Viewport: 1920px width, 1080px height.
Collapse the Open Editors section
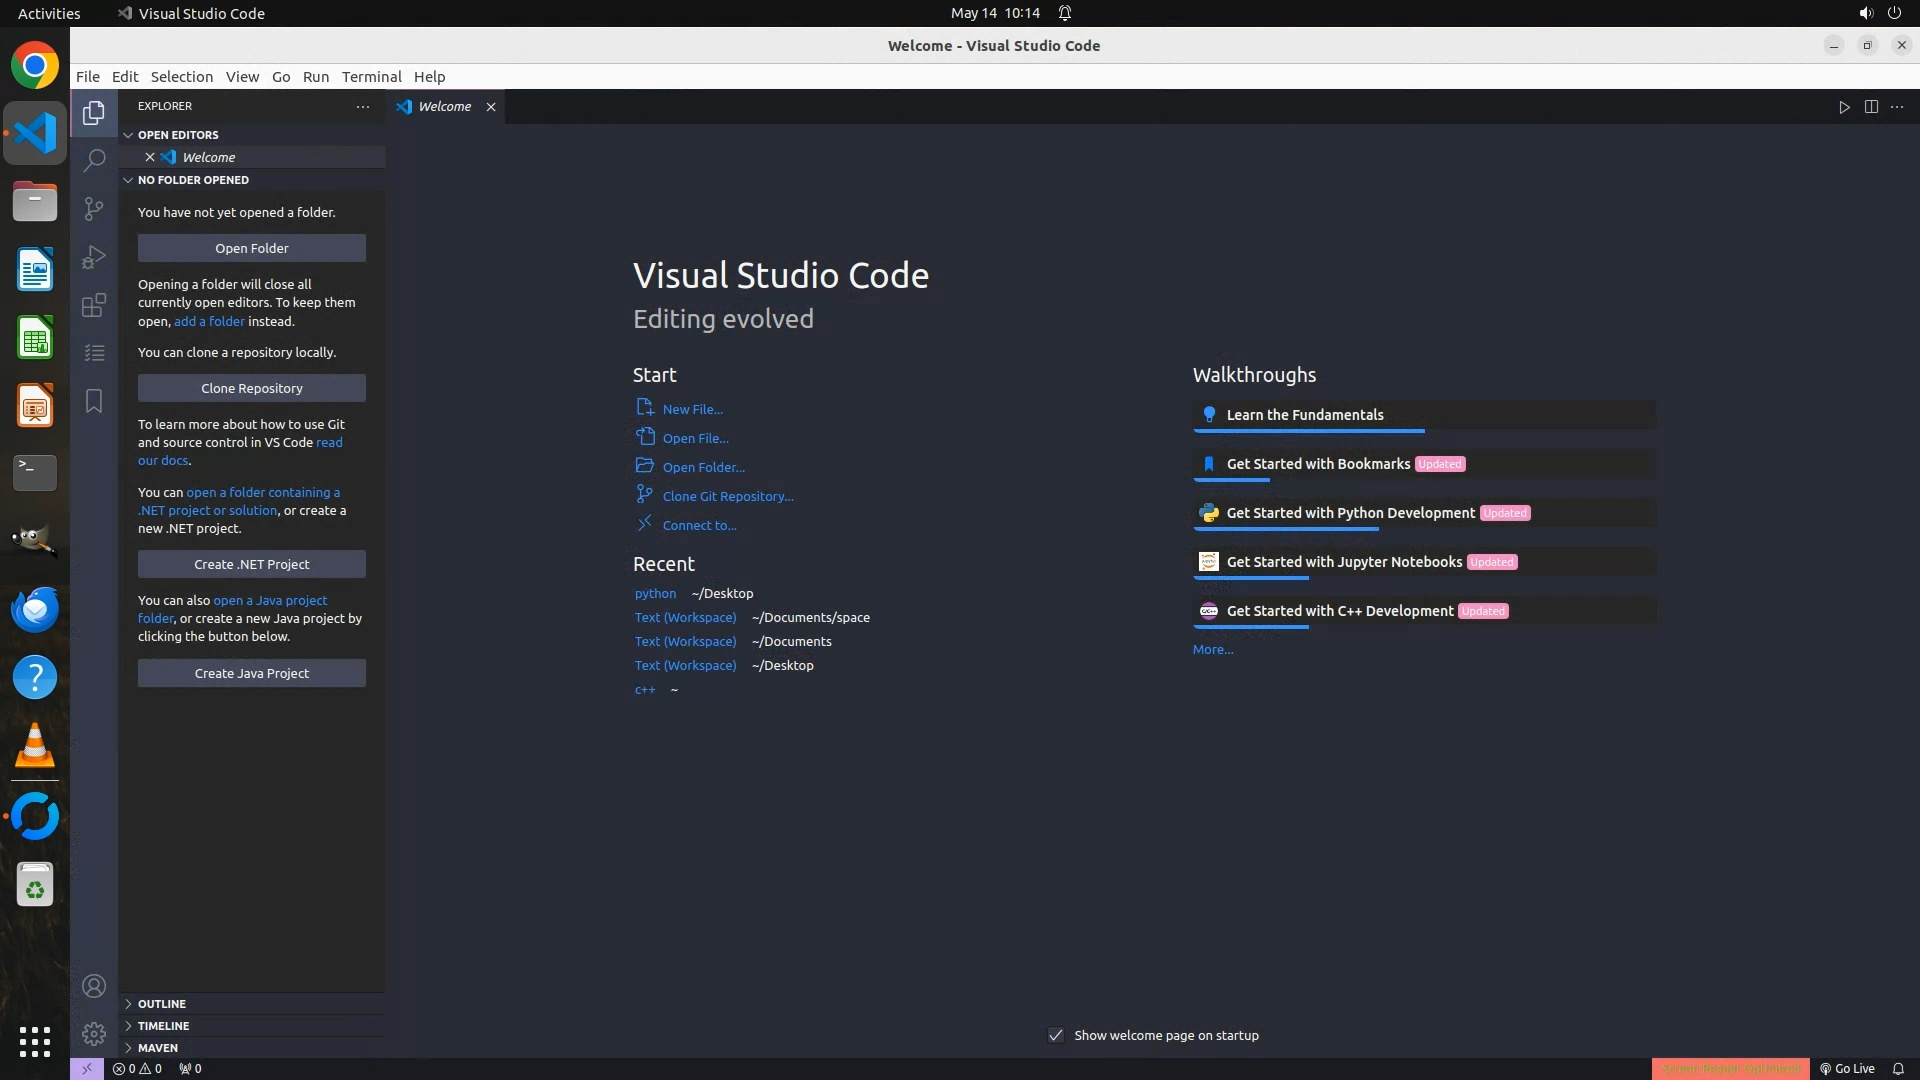[178, 135]
